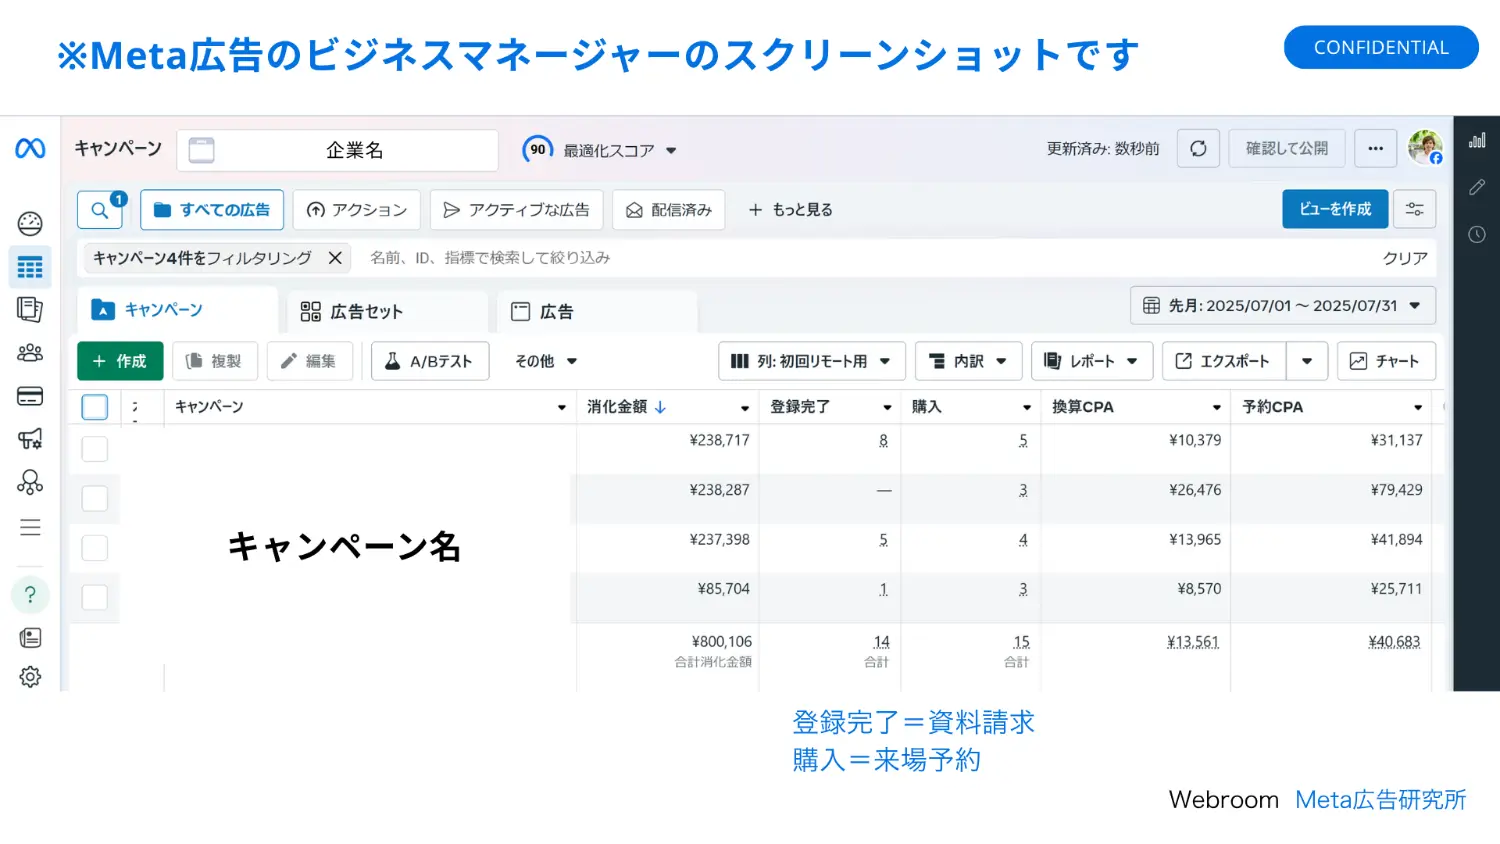Expand the date range 2025/07/01 dropdown
This screenshot has height=844, width=1500.
[1283, 306]
